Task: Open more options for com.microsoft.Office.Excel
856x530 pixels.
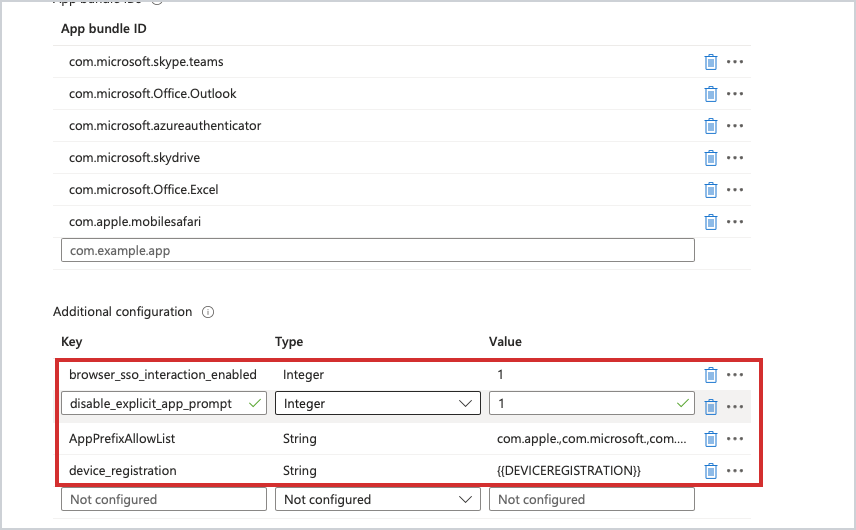Action: tap(735, 190)
